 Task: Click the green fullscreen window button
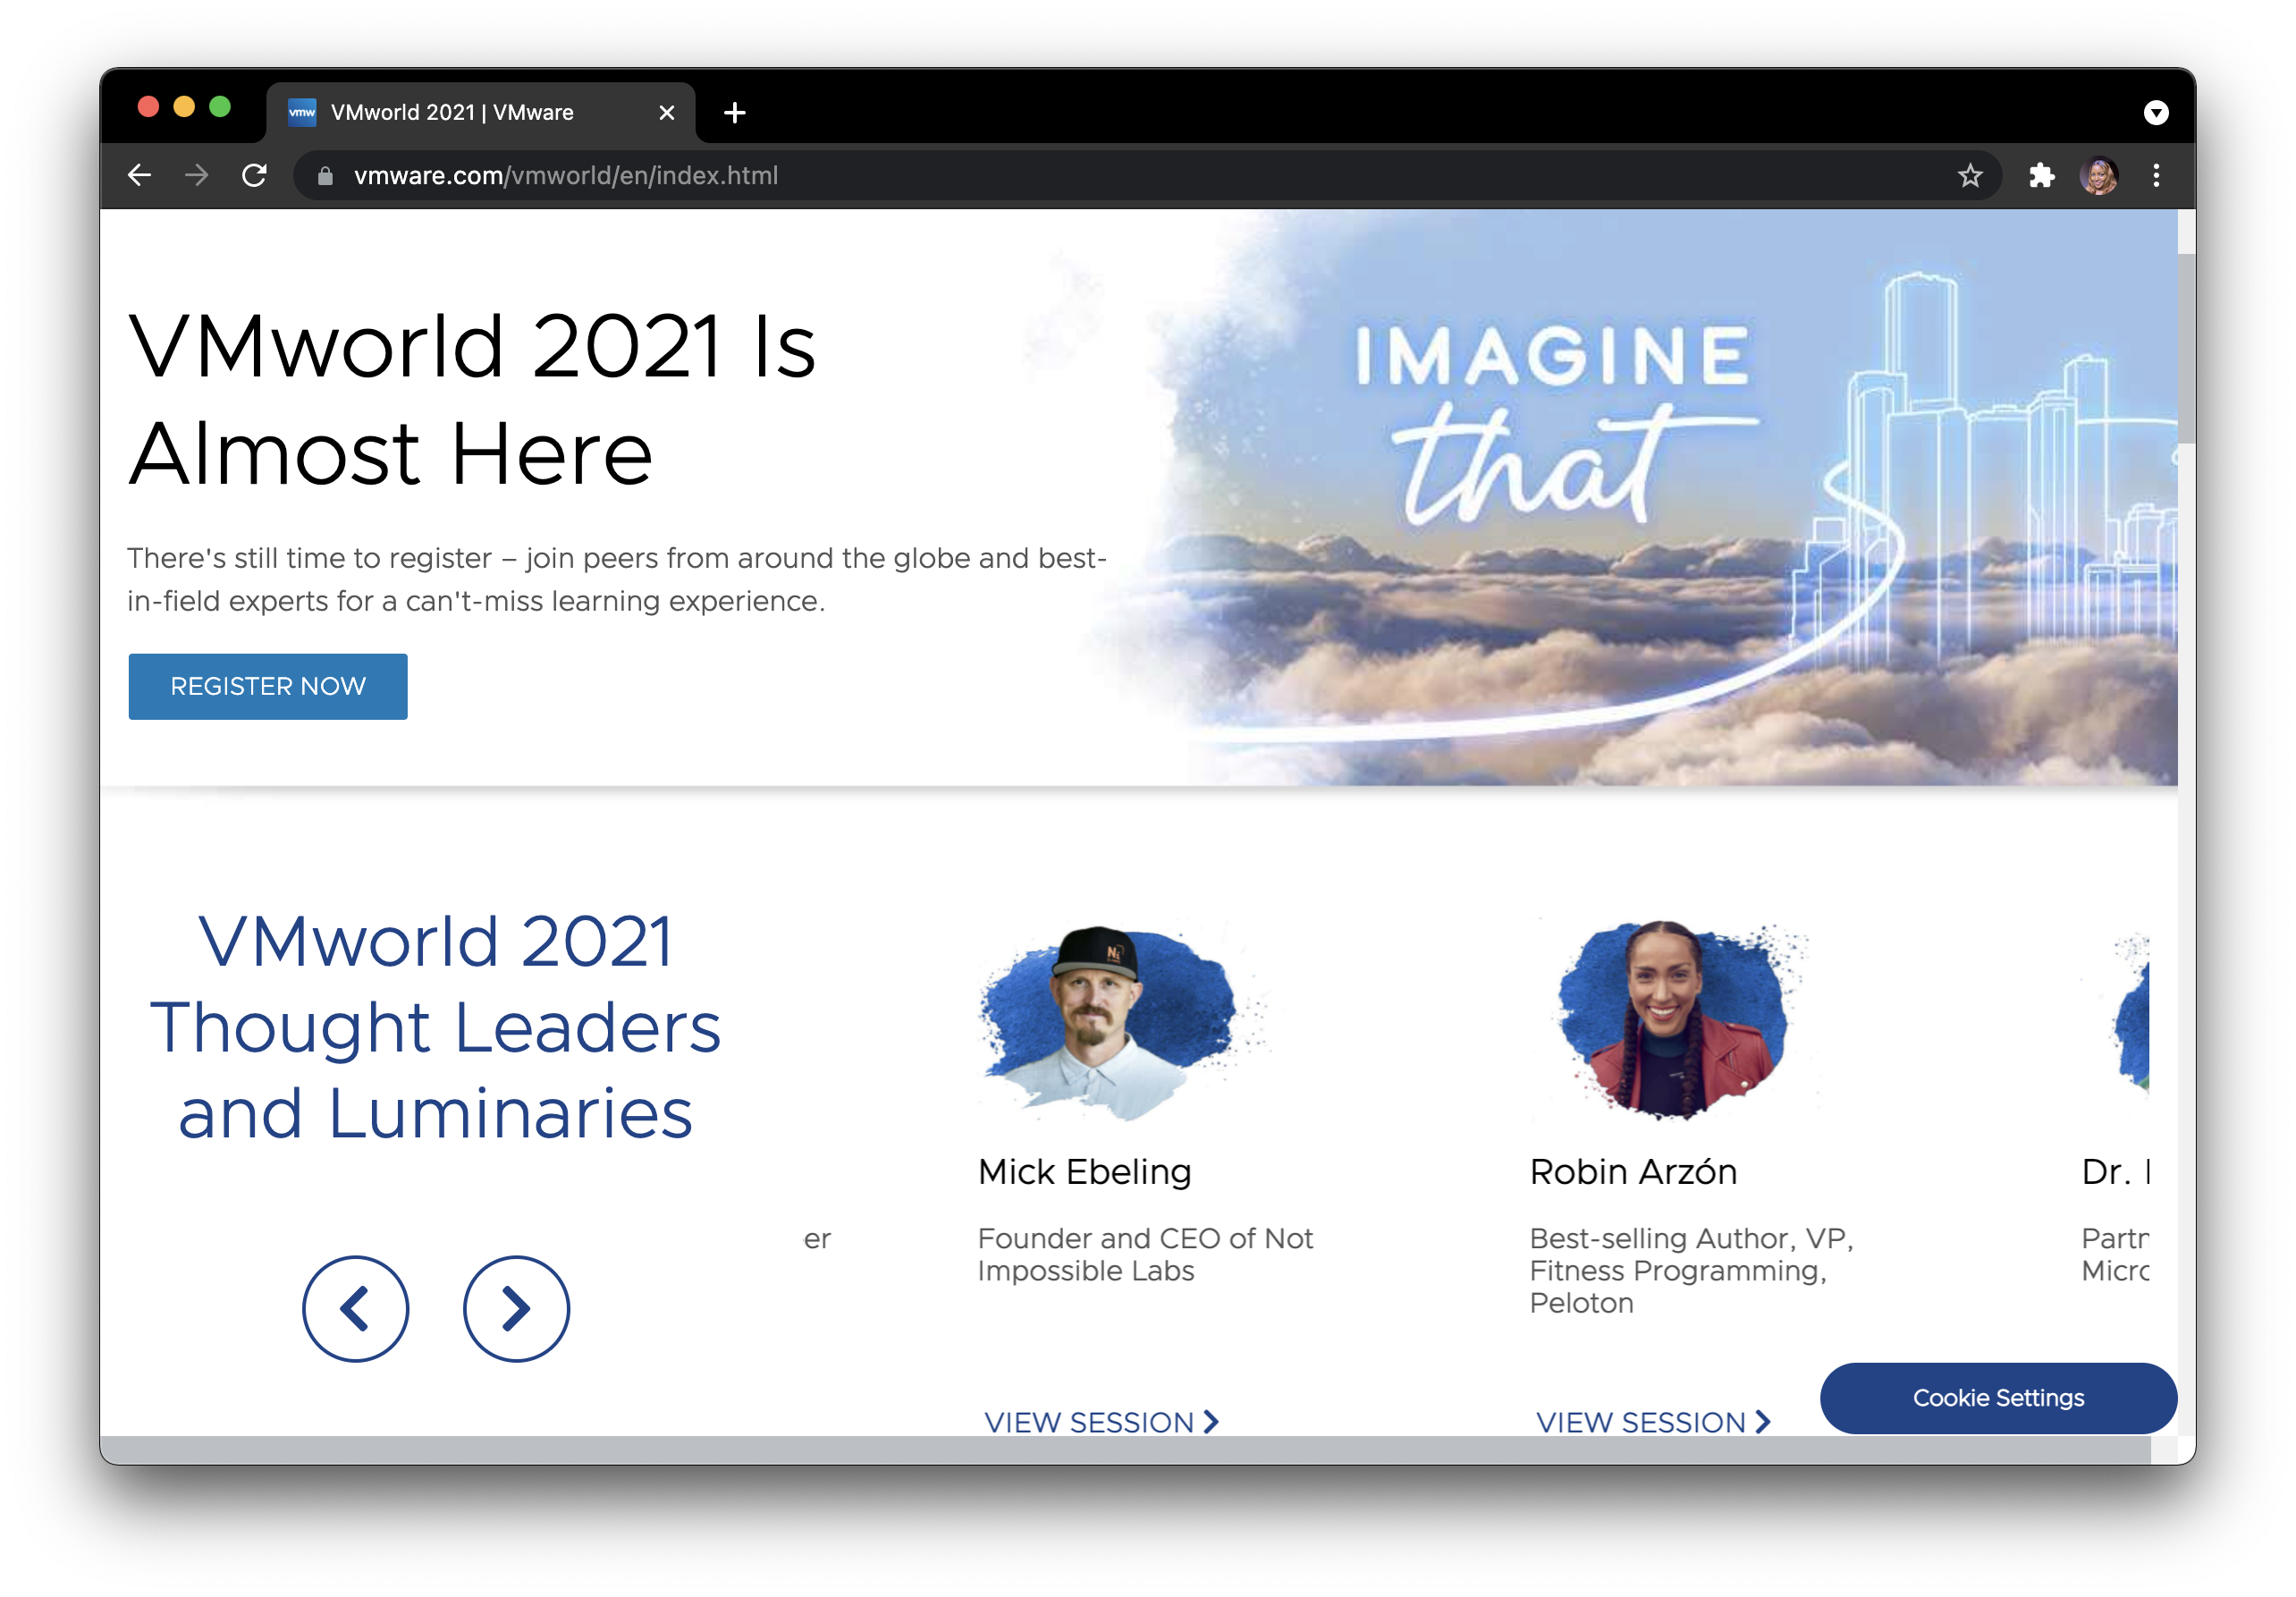click(x=219, y=107)
